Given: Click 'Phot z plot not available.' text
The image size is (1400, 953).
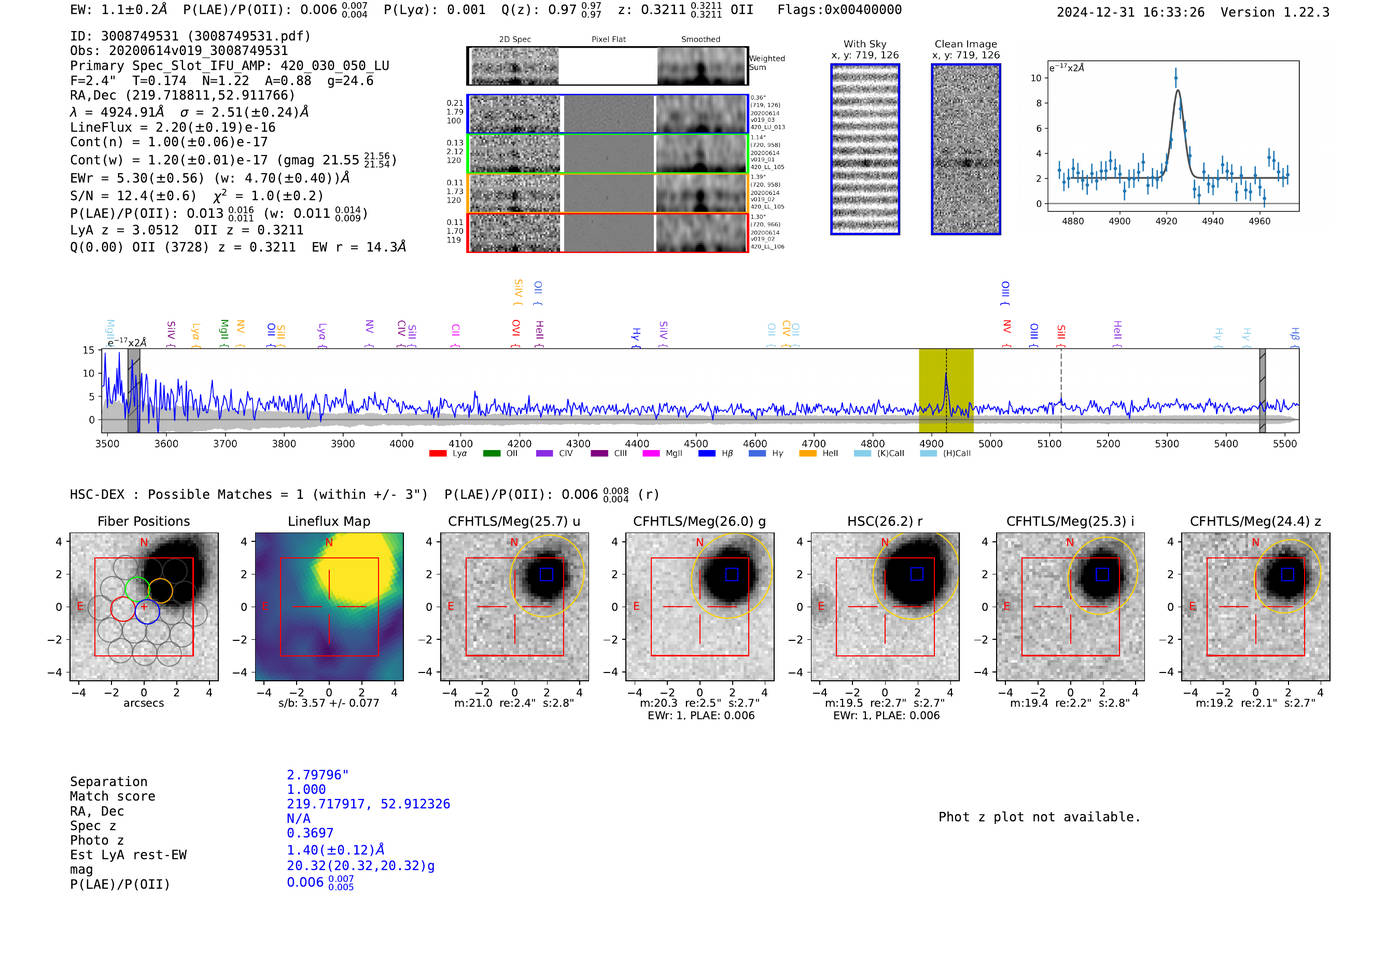Looking at the screenshot, I should pos(1039,817).
